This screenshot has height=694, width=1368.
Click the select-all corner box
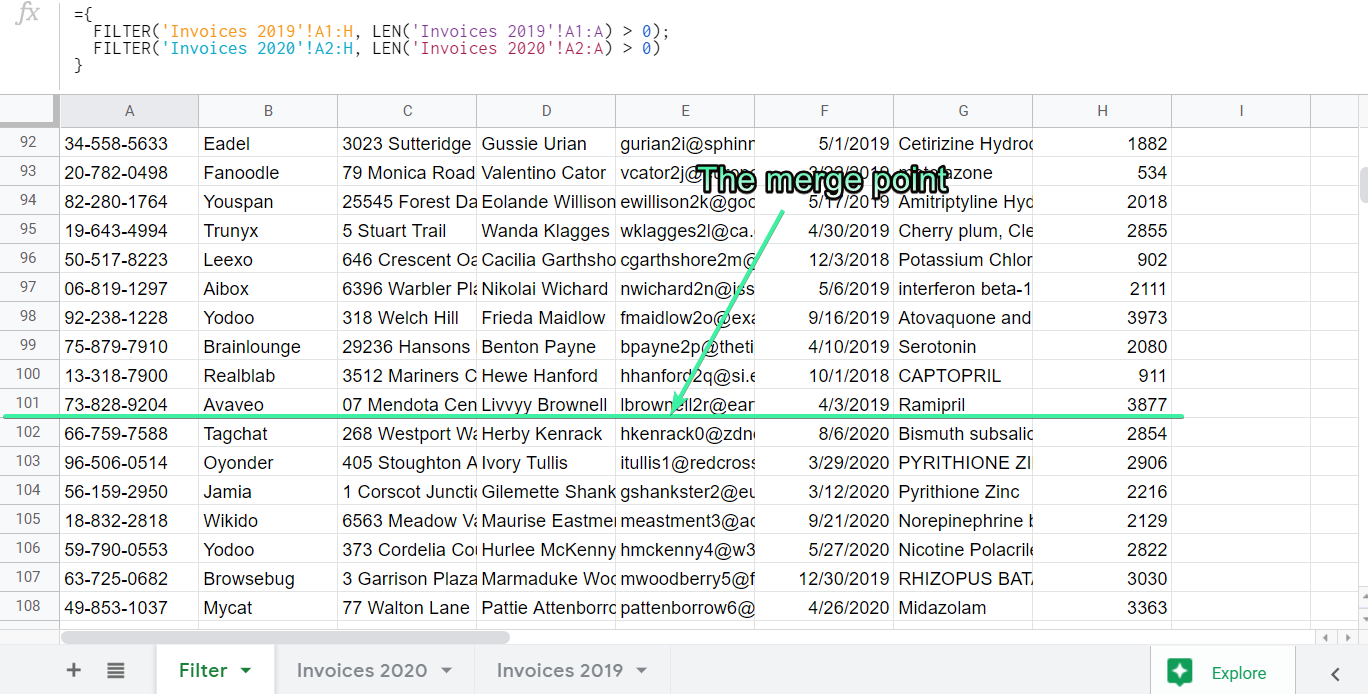(x=29, y=110)
